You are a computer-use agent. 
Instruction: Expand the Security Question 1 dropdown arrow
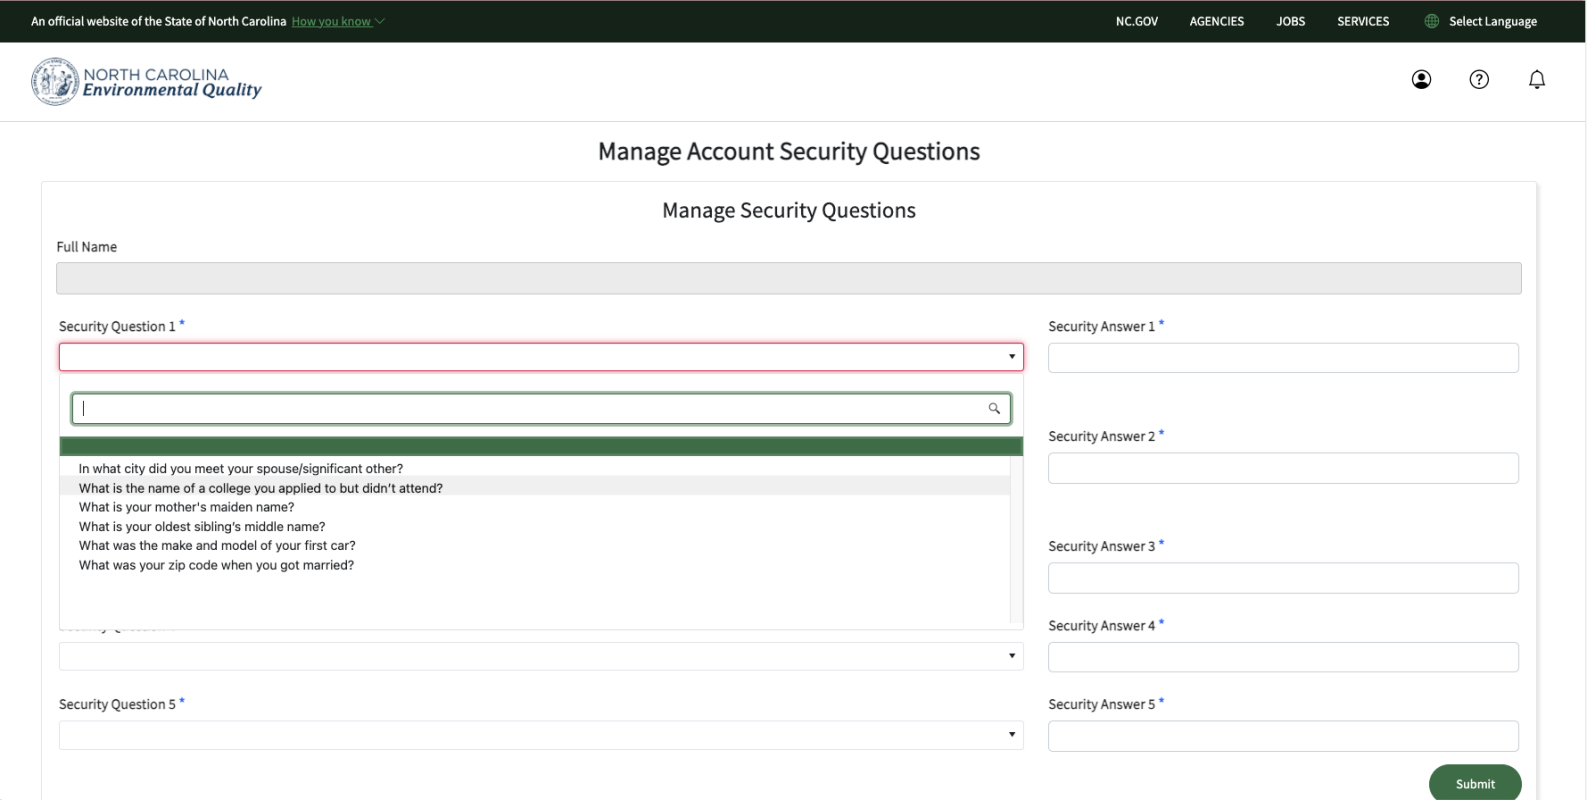coord(1011,357)
